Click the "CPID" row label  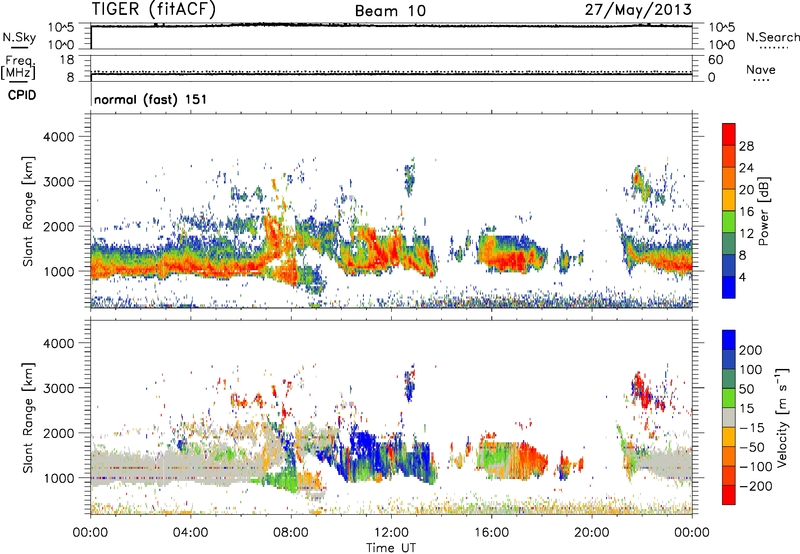click(22, 95)
